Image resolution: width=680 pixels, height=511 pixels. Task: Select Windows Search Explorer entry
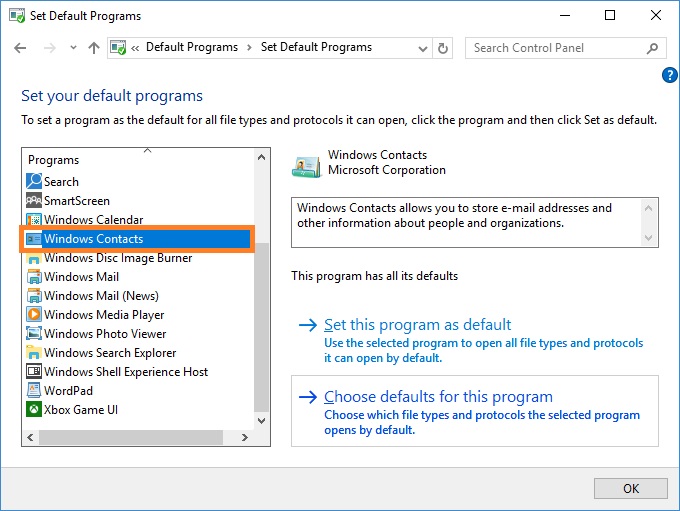tap(110, 353)
